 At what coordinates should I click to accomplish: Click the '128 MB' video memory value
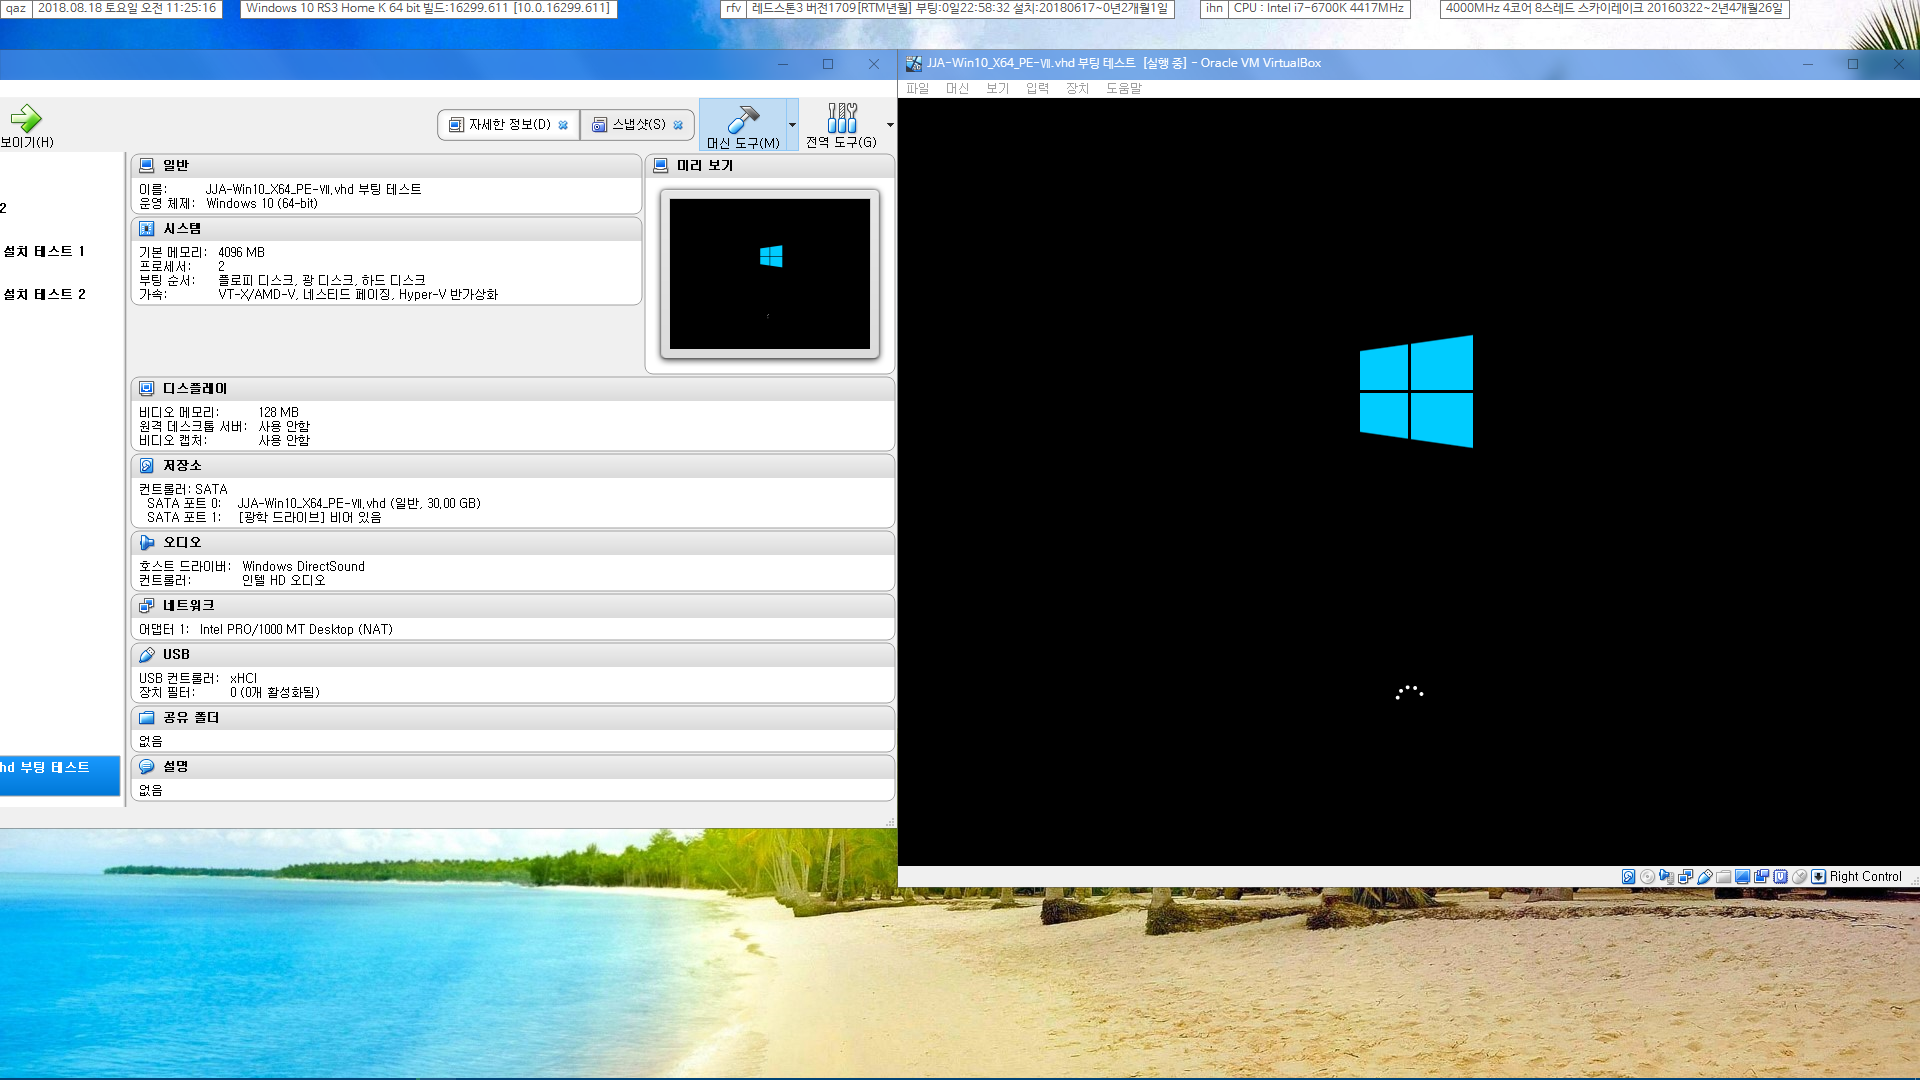278,412
